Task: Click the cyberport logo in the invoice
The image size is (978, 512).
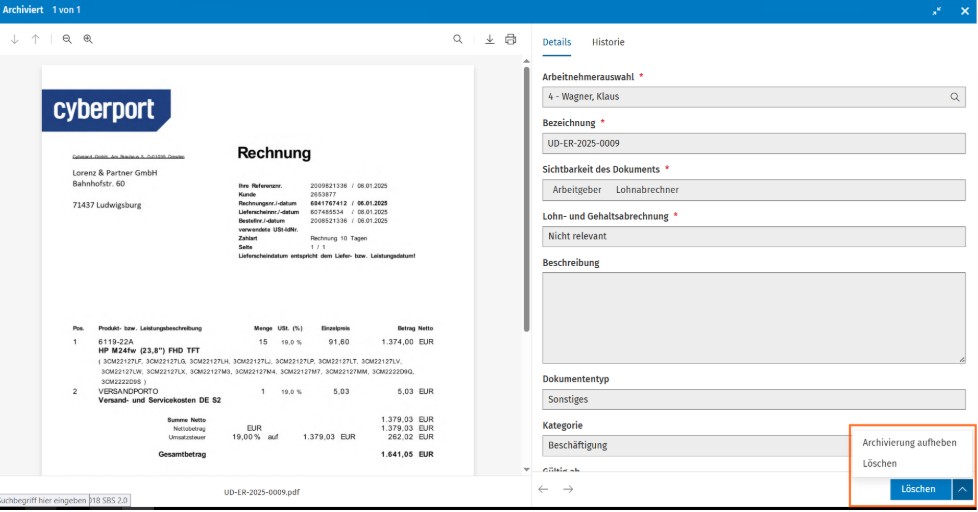Action: [x=106, y=110]
